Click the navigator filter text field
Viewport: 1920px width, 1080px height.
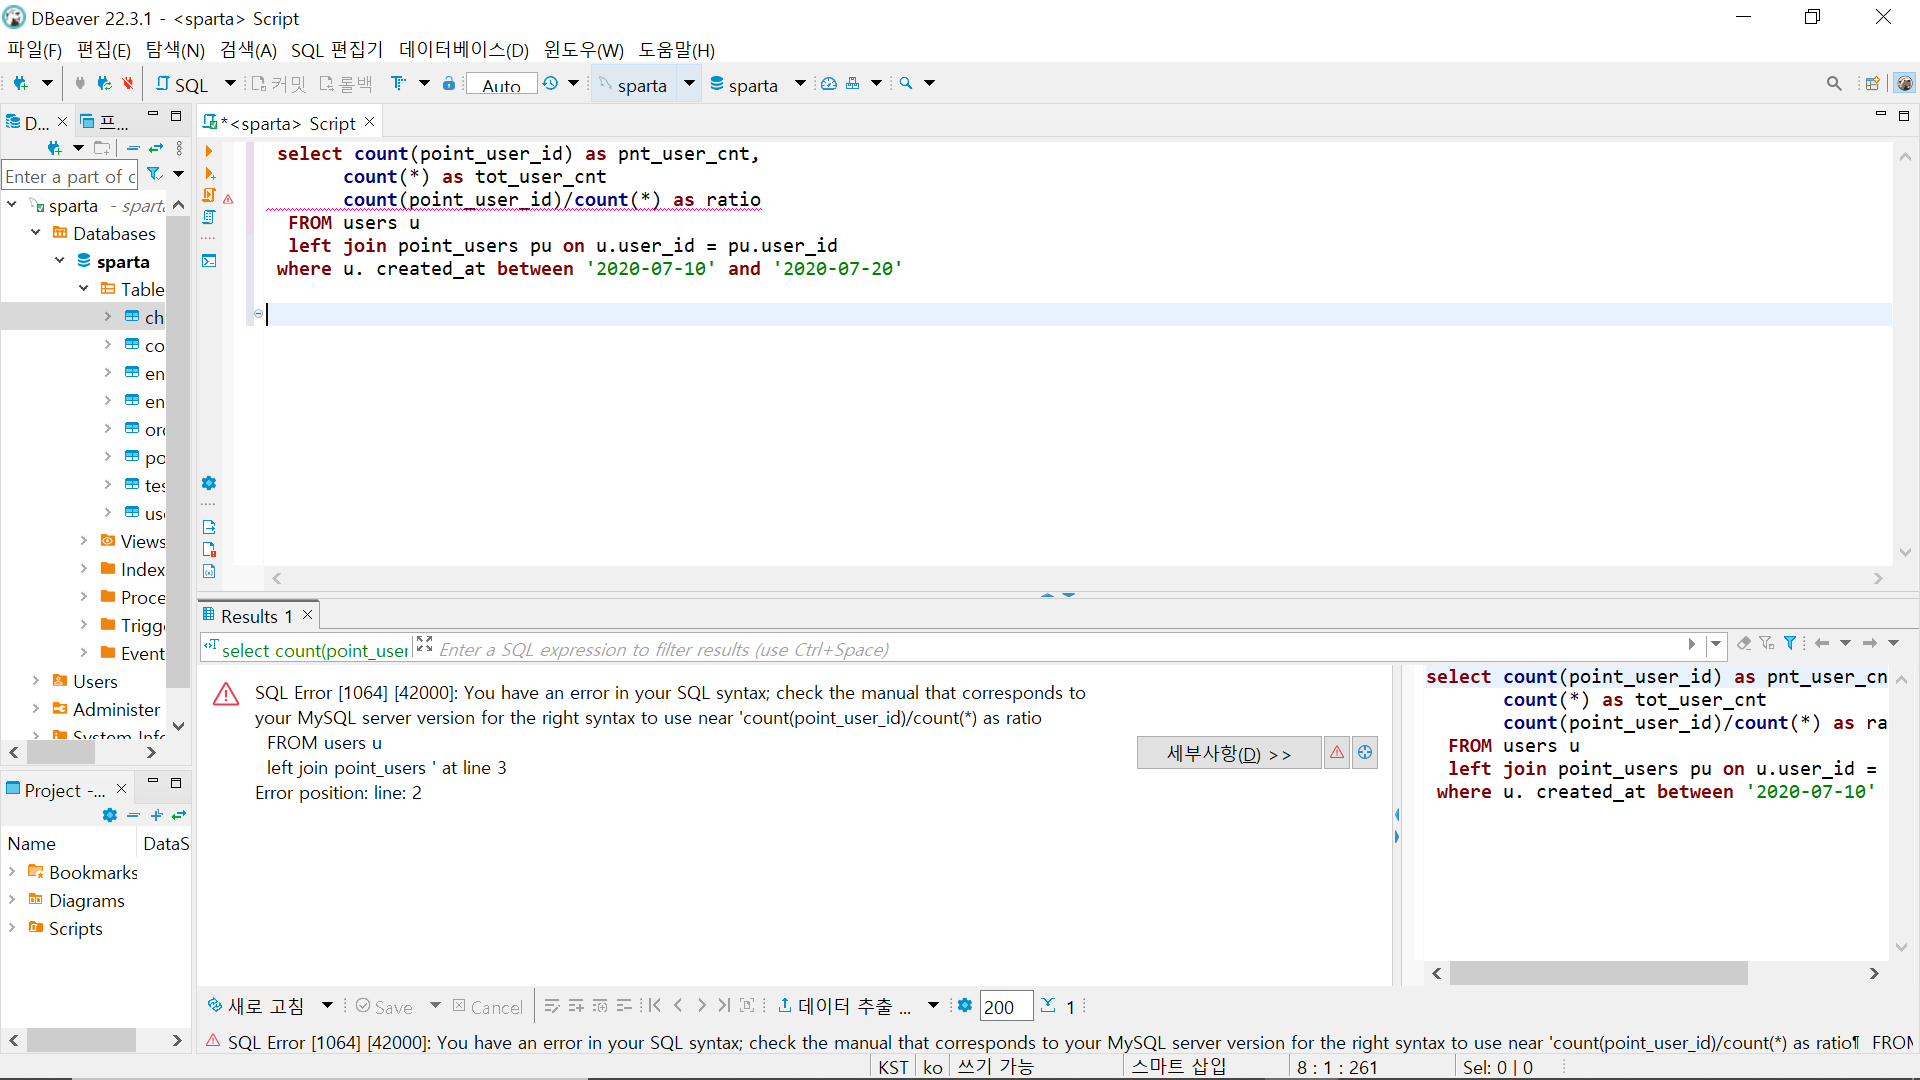tap(70, 177)
